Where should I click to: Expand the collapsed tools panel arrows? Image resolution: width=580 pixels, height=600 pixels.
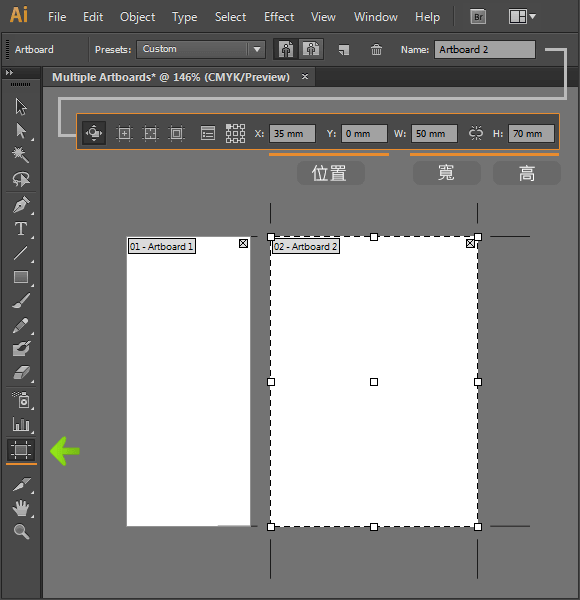(9, 72)
